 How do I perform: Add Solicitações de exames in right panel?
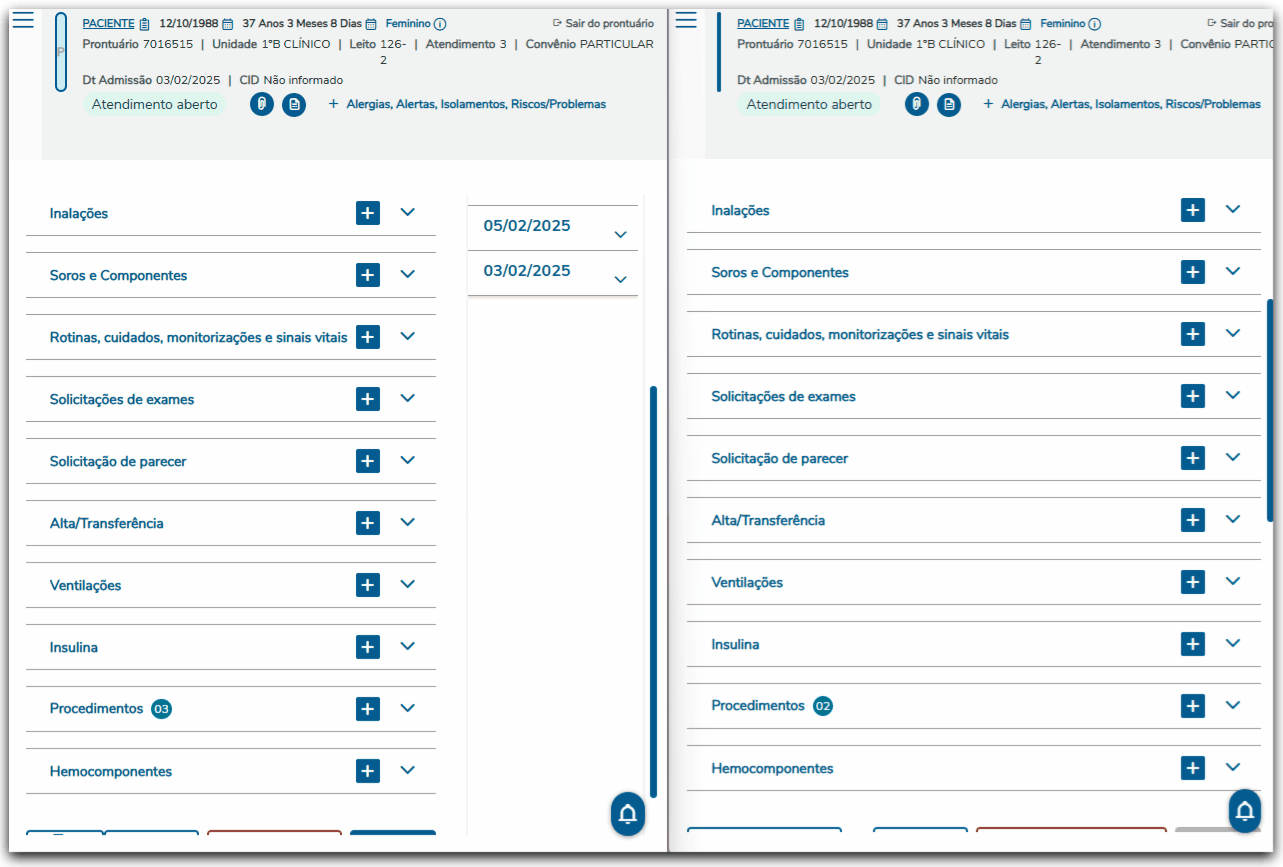(1193, 396)
